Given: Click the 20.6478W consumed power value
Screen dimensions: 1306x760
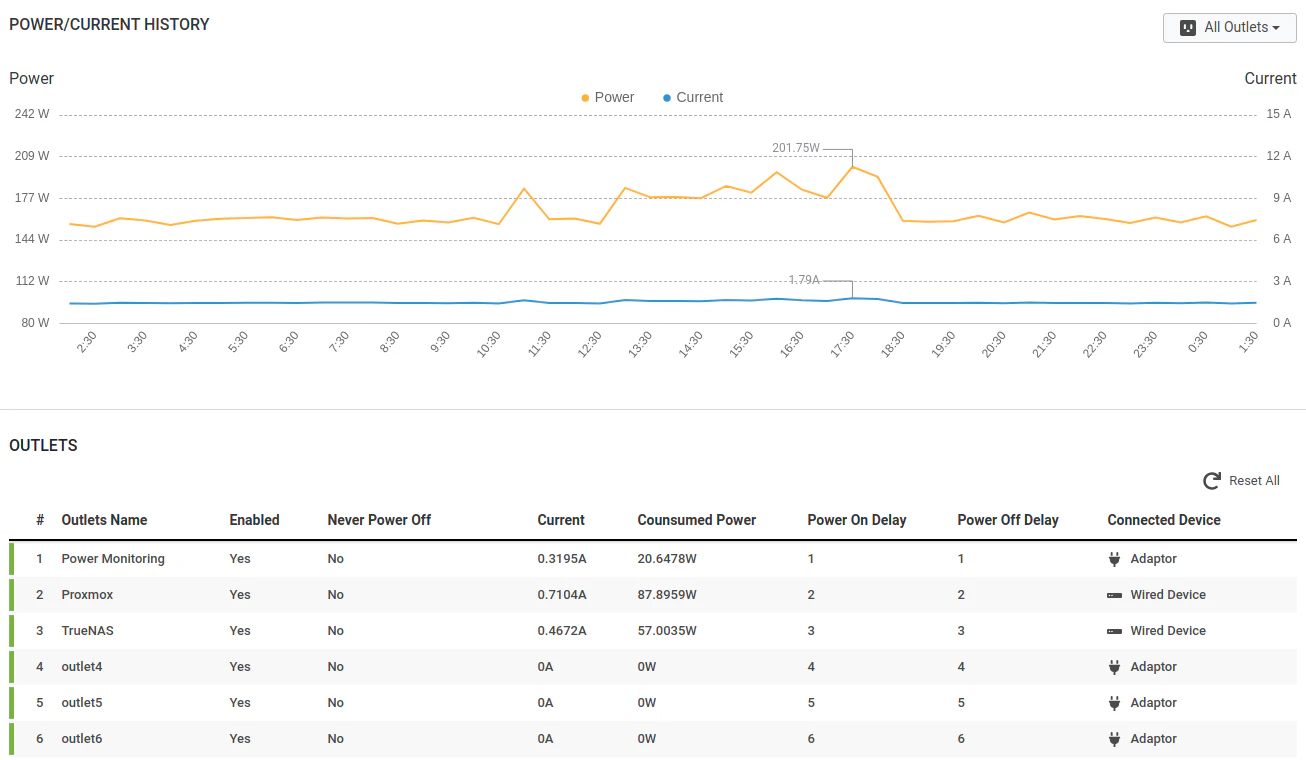Looking at the screenshot, I should click(667, 559).
